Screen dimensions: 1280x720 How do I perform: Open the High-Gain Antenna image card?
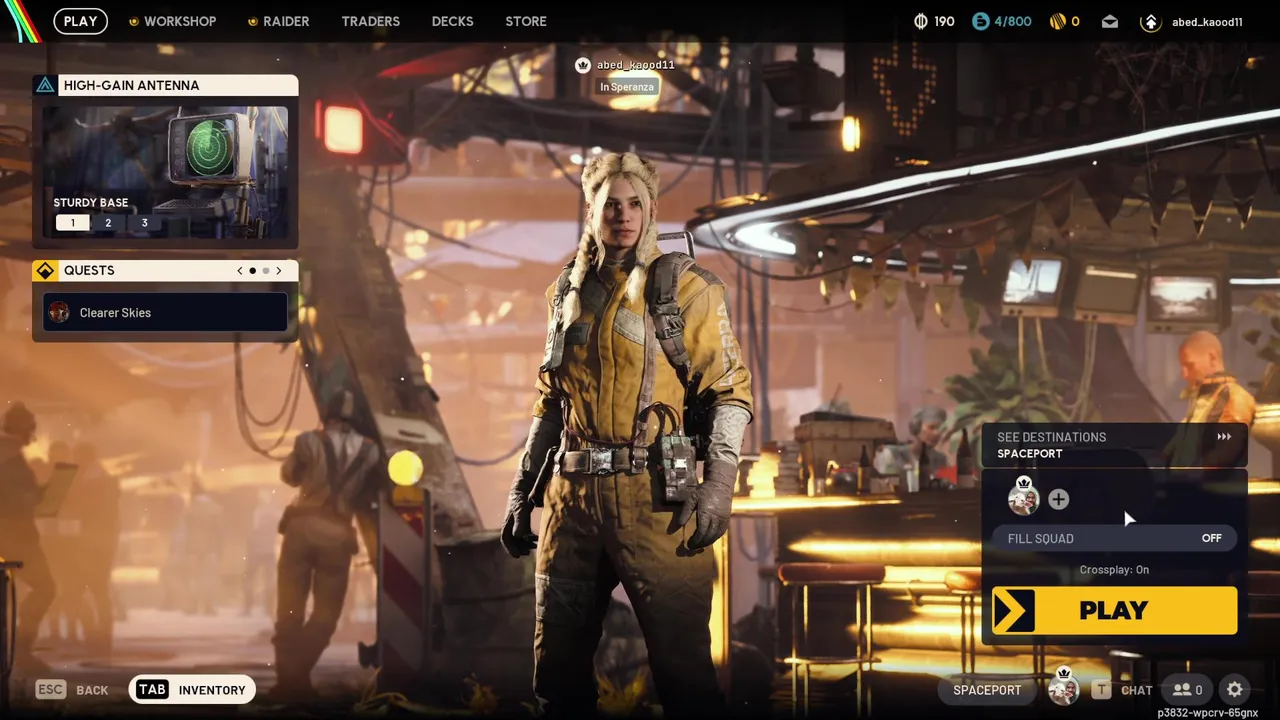165,173
